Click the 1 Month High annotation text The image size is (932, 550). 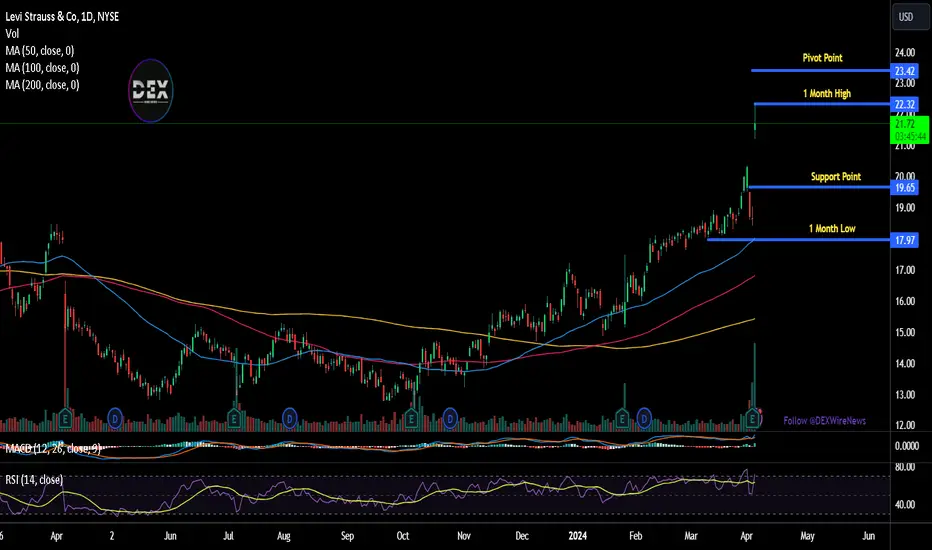pos(827,93)
